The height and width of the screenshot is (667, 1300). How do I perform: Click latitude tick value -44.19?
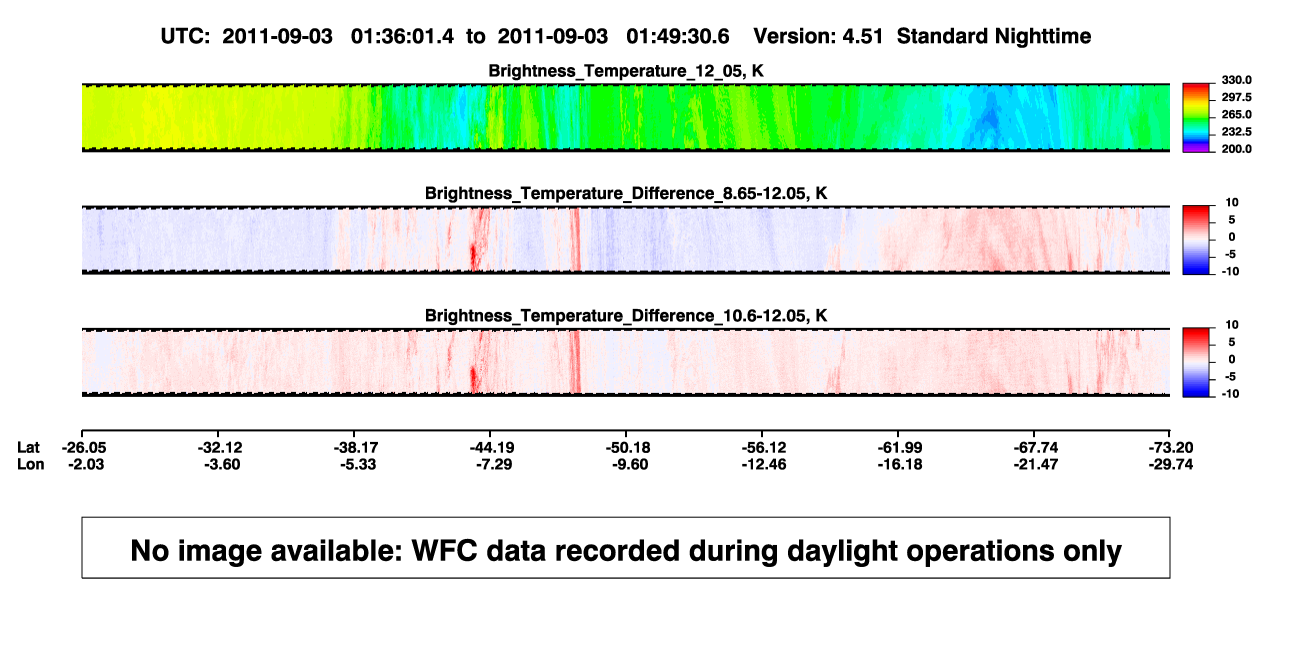coord(493,447)
